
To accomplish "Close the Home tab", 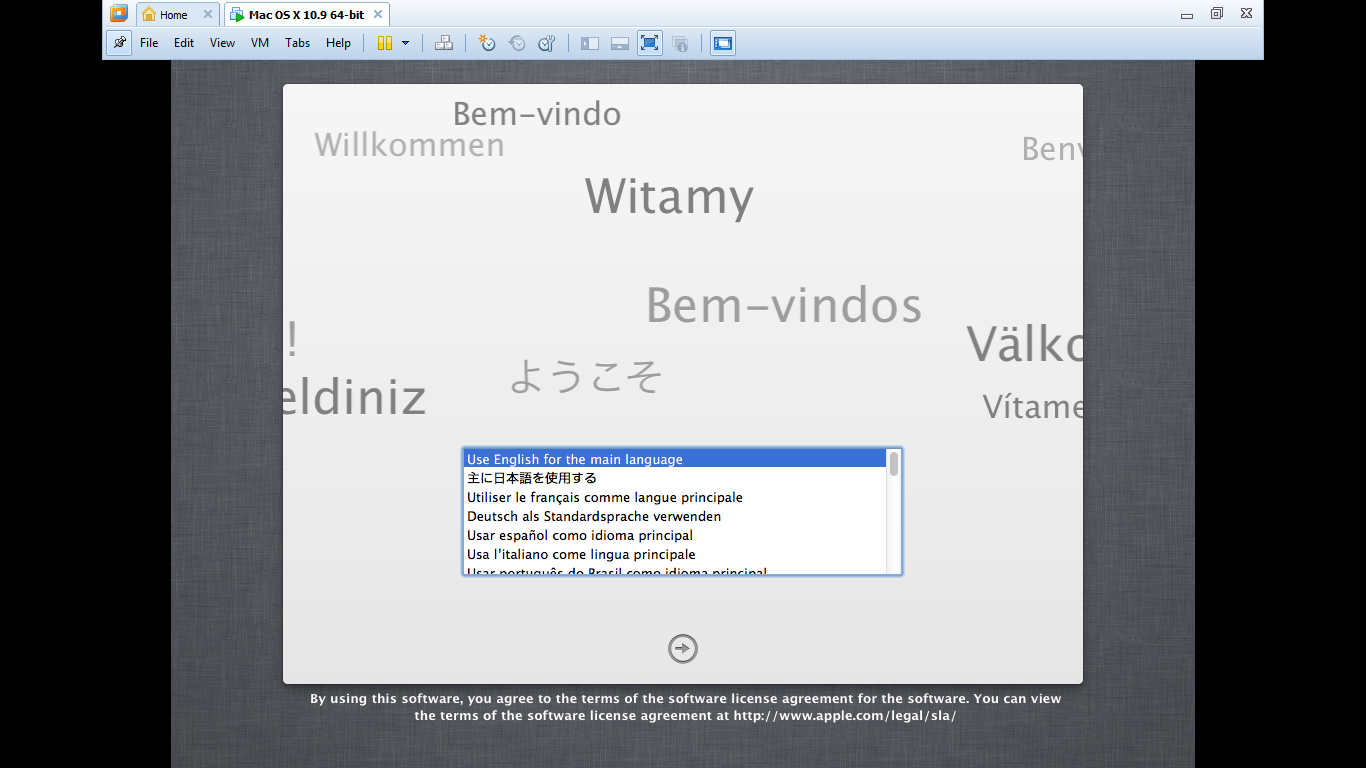I will tap(208, 15).
